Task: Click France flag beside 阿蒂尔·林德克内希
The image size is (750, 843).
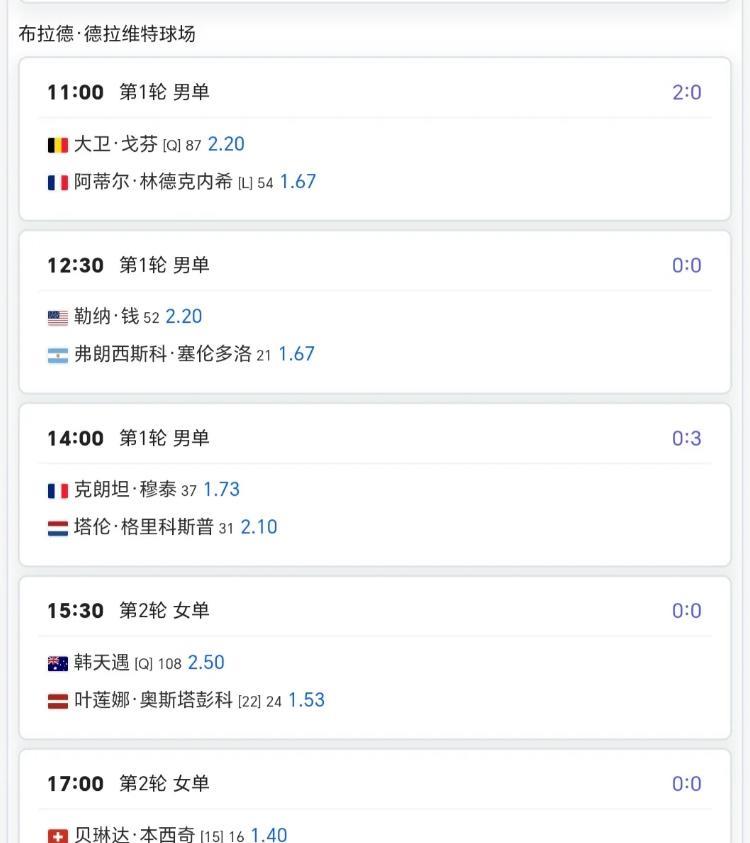Action: [x=58, y=183]
